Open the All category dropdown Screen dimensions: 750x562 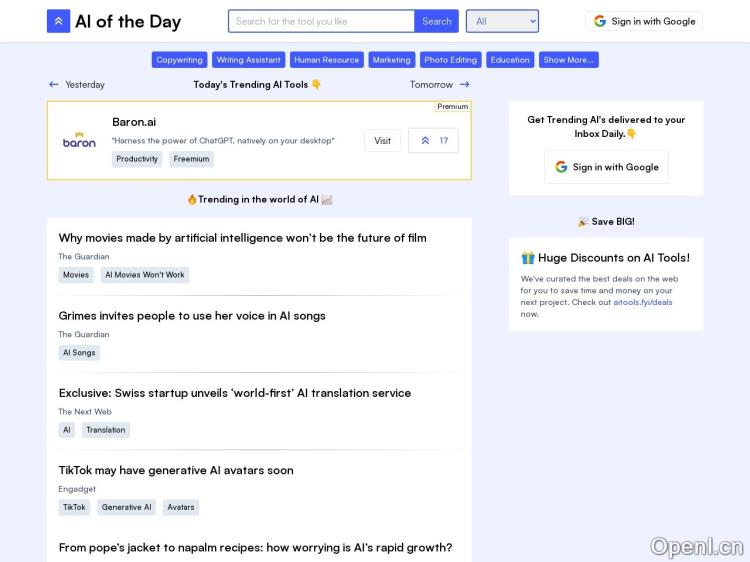pos(502,21)
